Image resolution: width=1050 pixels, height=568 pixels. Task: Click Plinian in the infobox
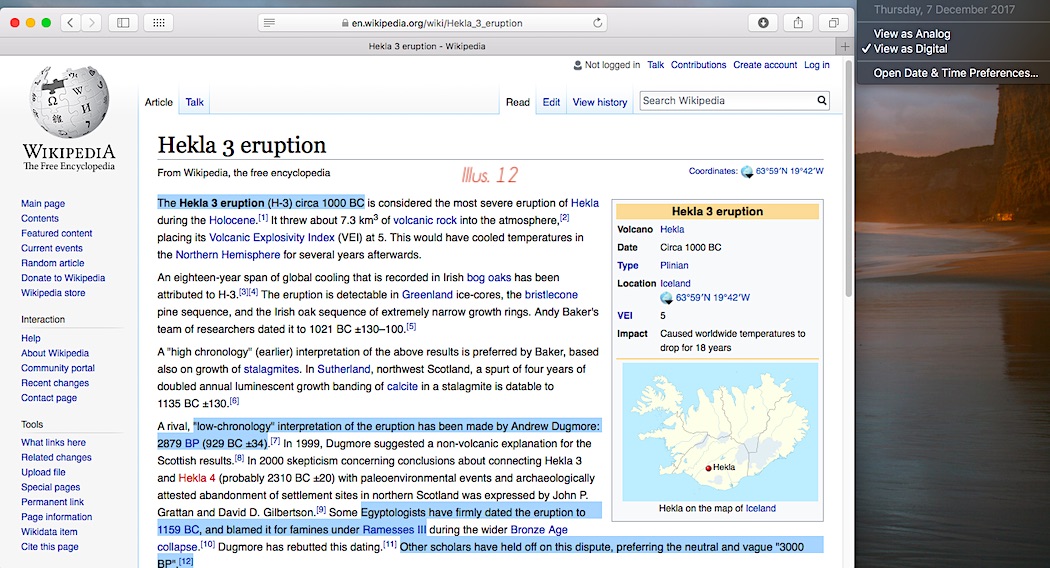click(x=674, y=265)
